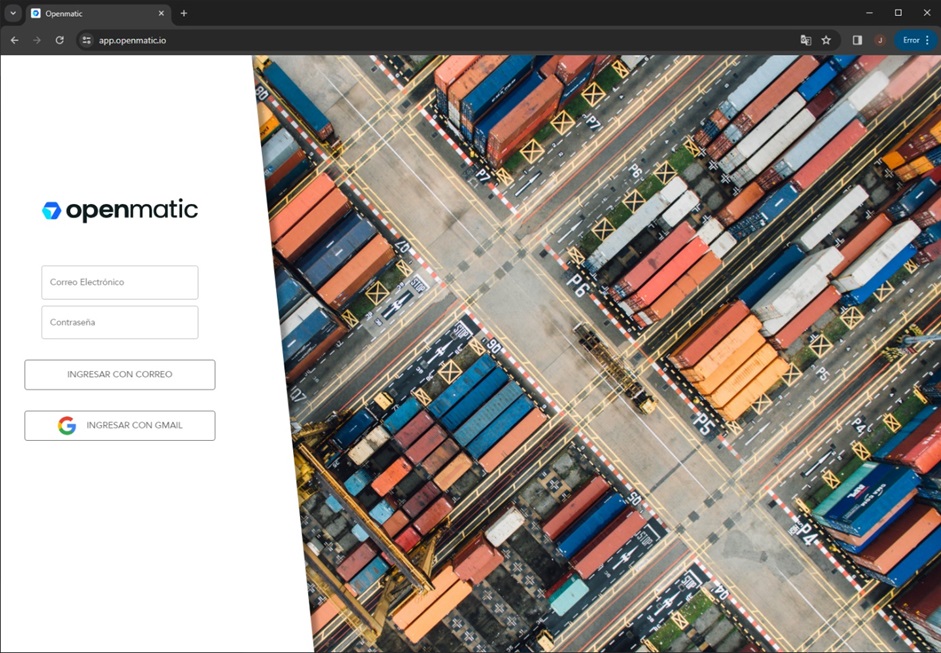Click the translate page icon in the address bar

(805, 40)
